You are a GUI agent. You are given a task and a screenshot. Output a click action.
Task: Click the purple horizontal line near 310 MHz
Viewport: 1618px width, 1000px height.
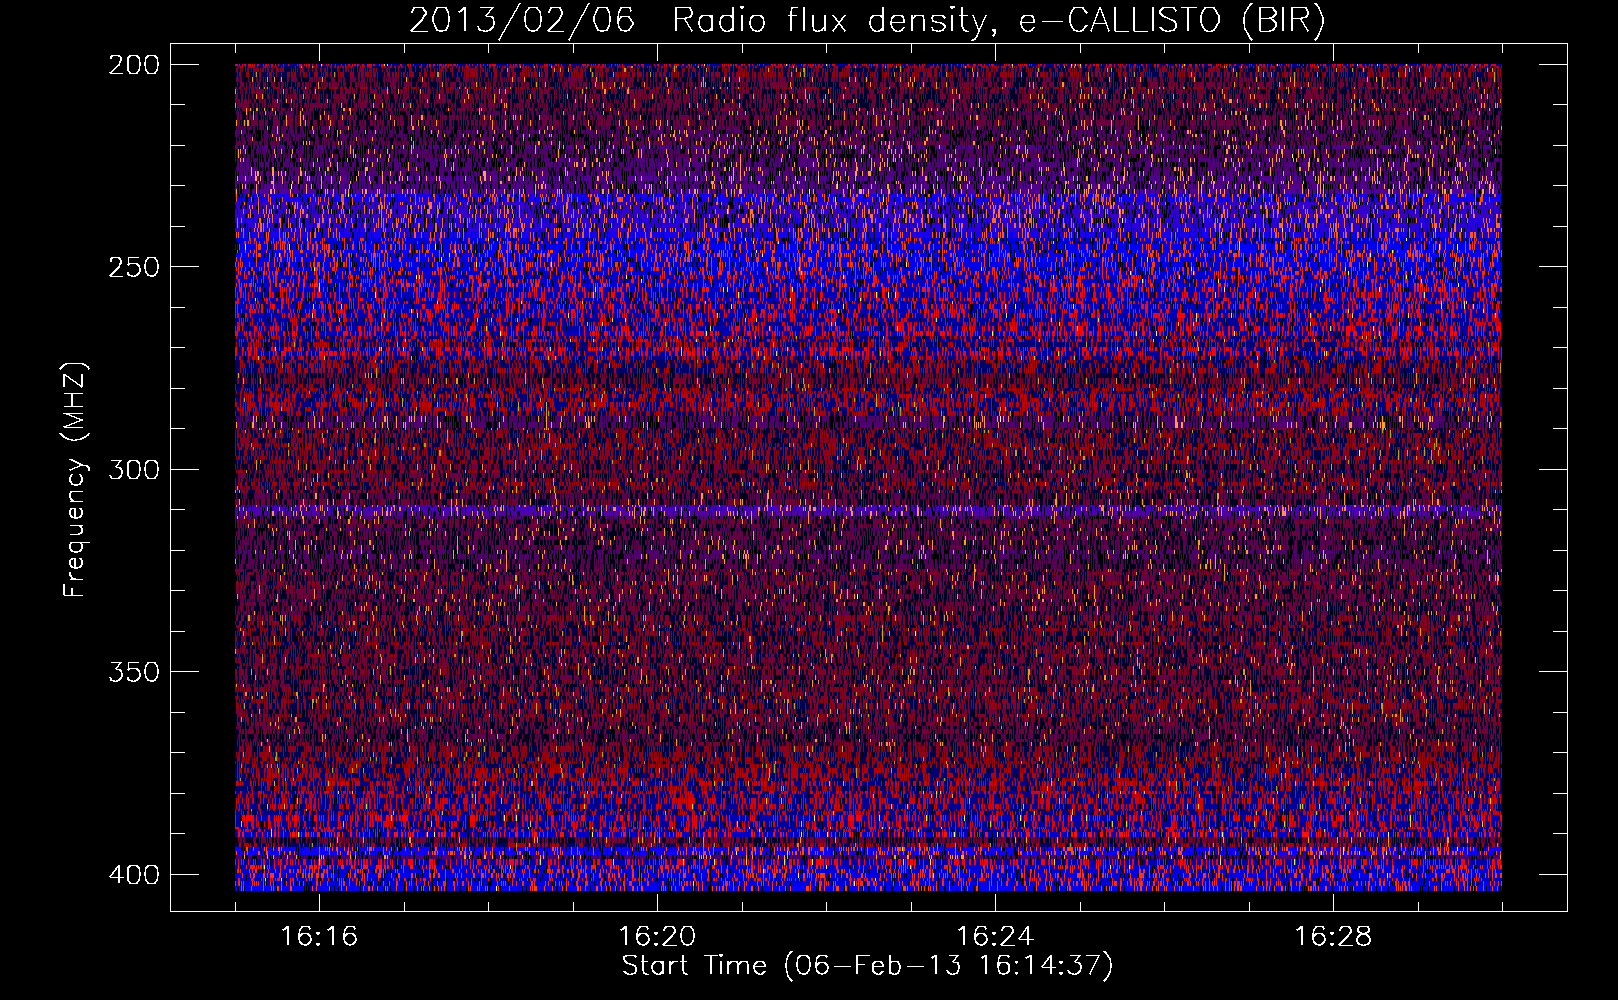[x=868, y=511]
